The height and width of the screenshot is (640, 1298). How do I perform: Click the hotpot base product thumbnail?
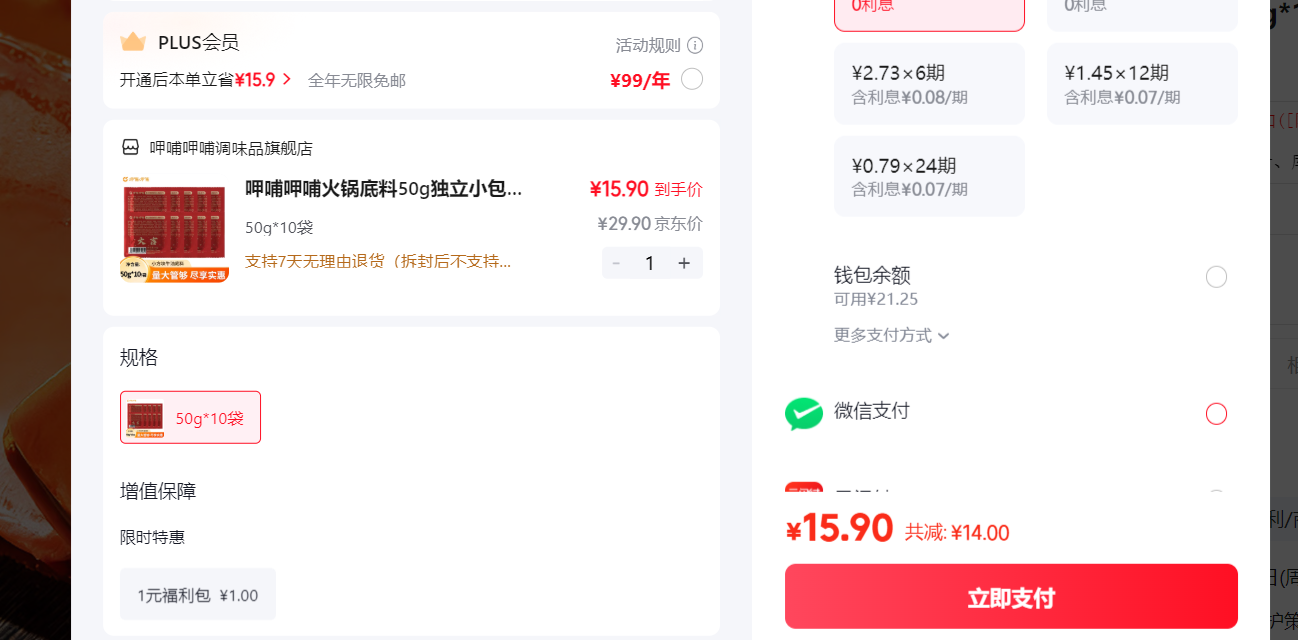174,229
